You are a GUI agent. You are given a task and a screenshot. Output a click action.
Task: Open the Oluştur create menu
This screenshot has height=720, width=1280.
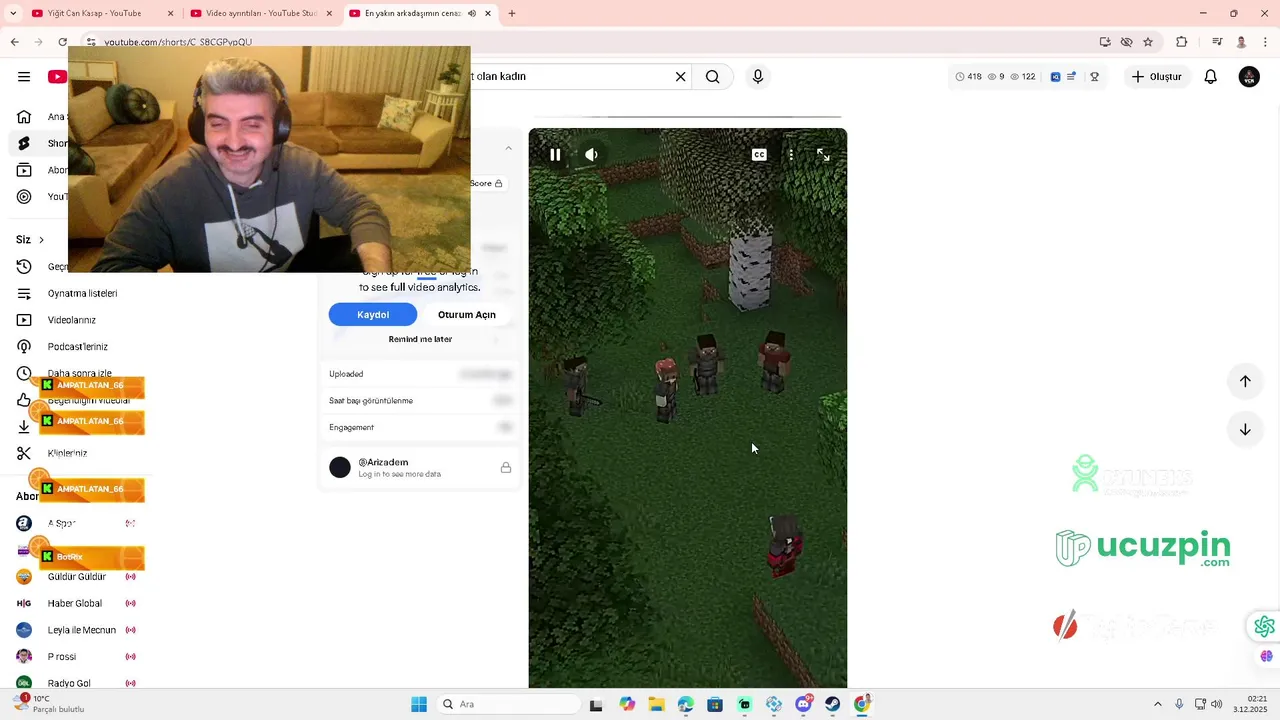coord(1157,77)
